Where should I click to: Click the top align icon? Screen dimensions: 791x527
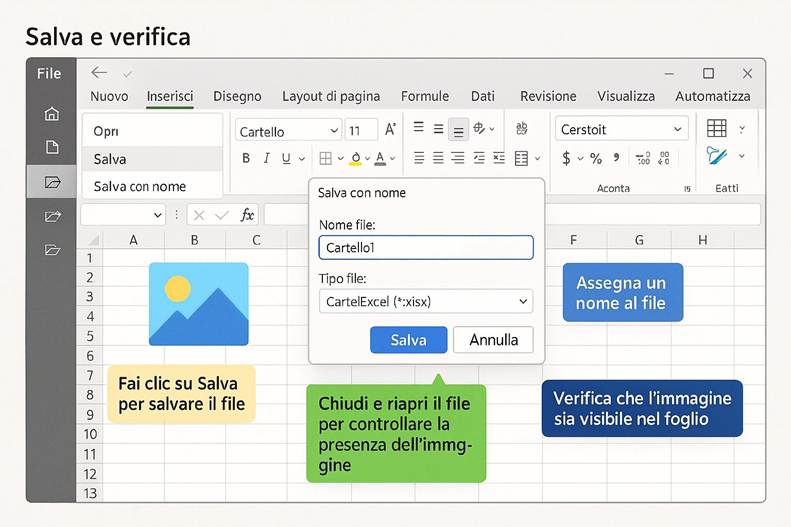pyautogui.click(x=419, y=127)
